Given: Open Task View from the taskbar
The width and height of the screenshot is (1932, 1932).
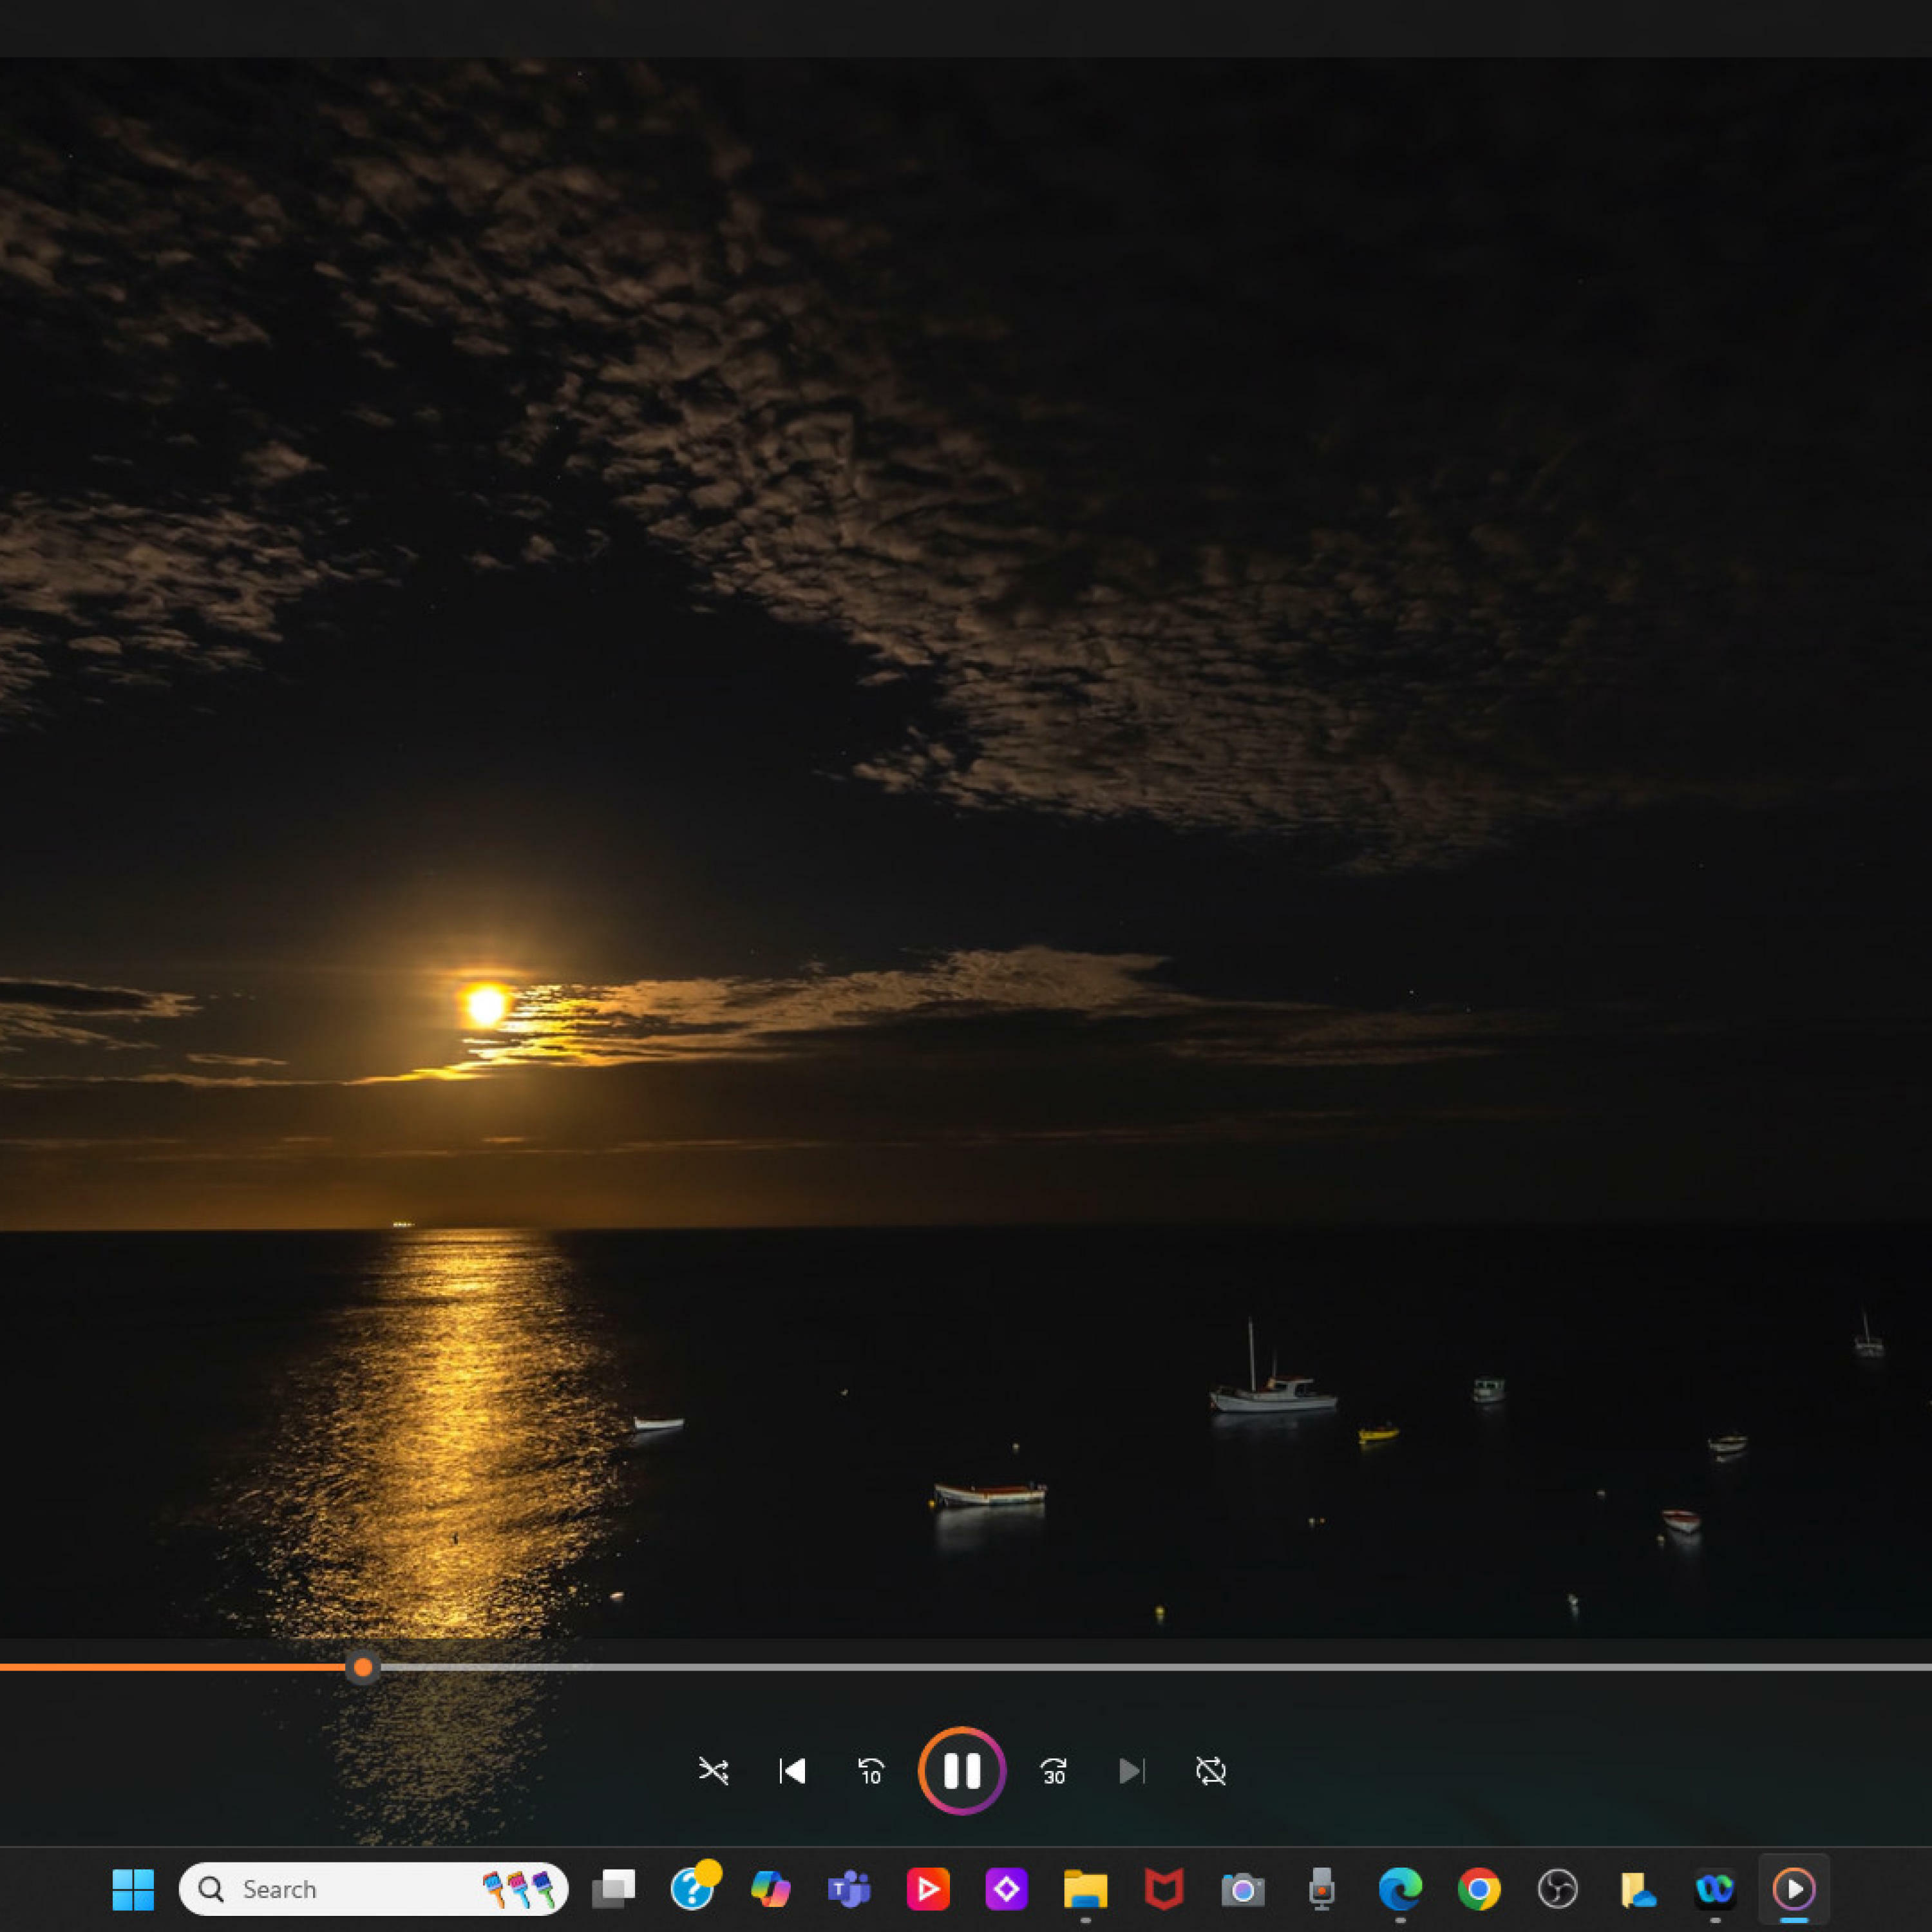Looking at the screenshot, I should 613,1889.
